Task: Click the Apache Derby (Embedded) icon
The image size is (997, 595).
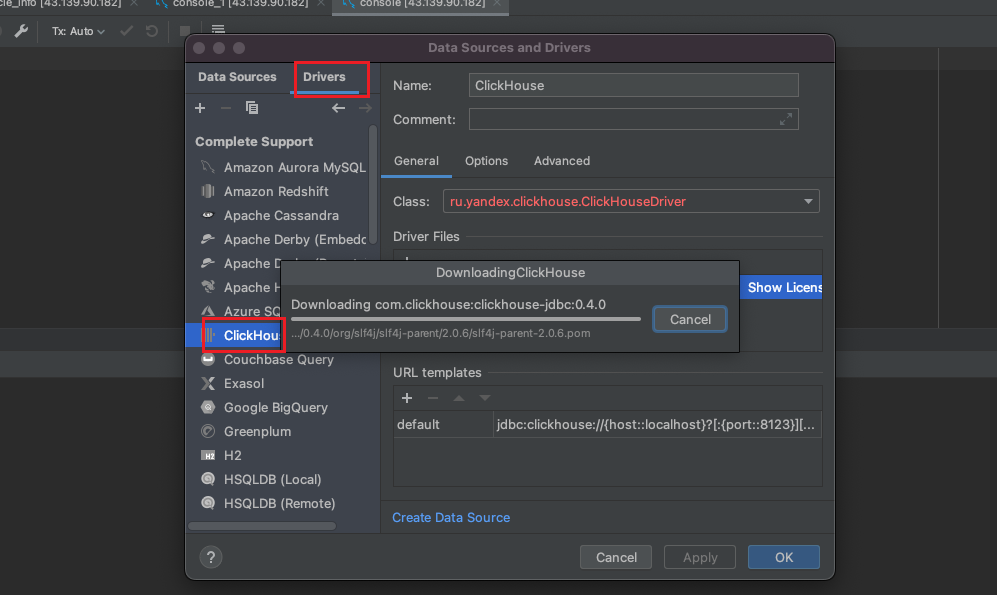Action: click(x=208, y=240)
